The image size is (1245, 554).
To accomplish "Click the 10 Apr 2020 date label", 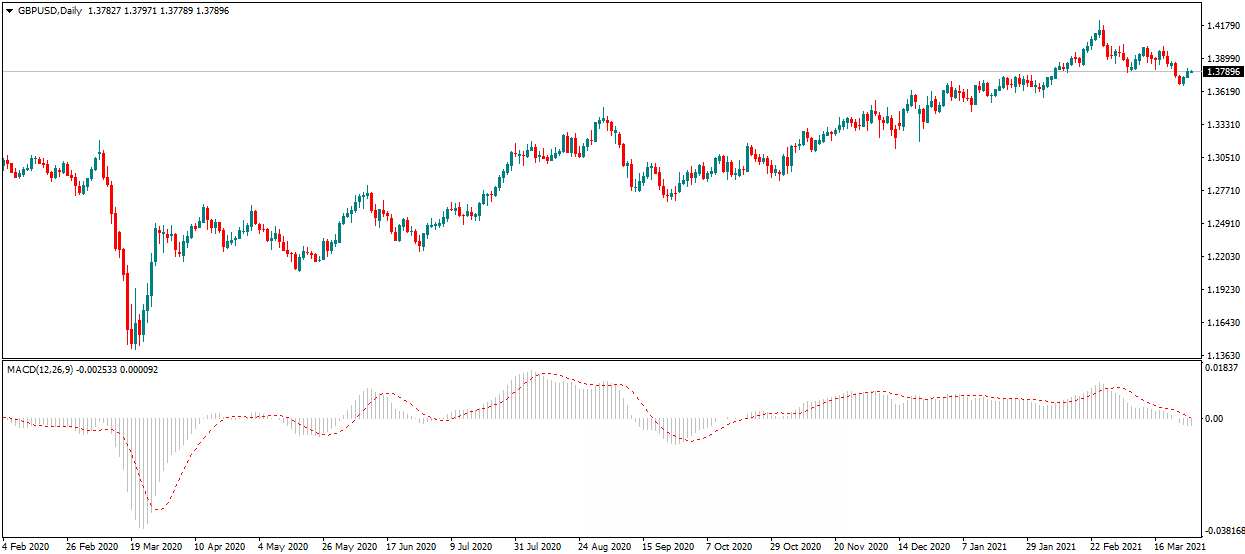I will pos(219,547).
